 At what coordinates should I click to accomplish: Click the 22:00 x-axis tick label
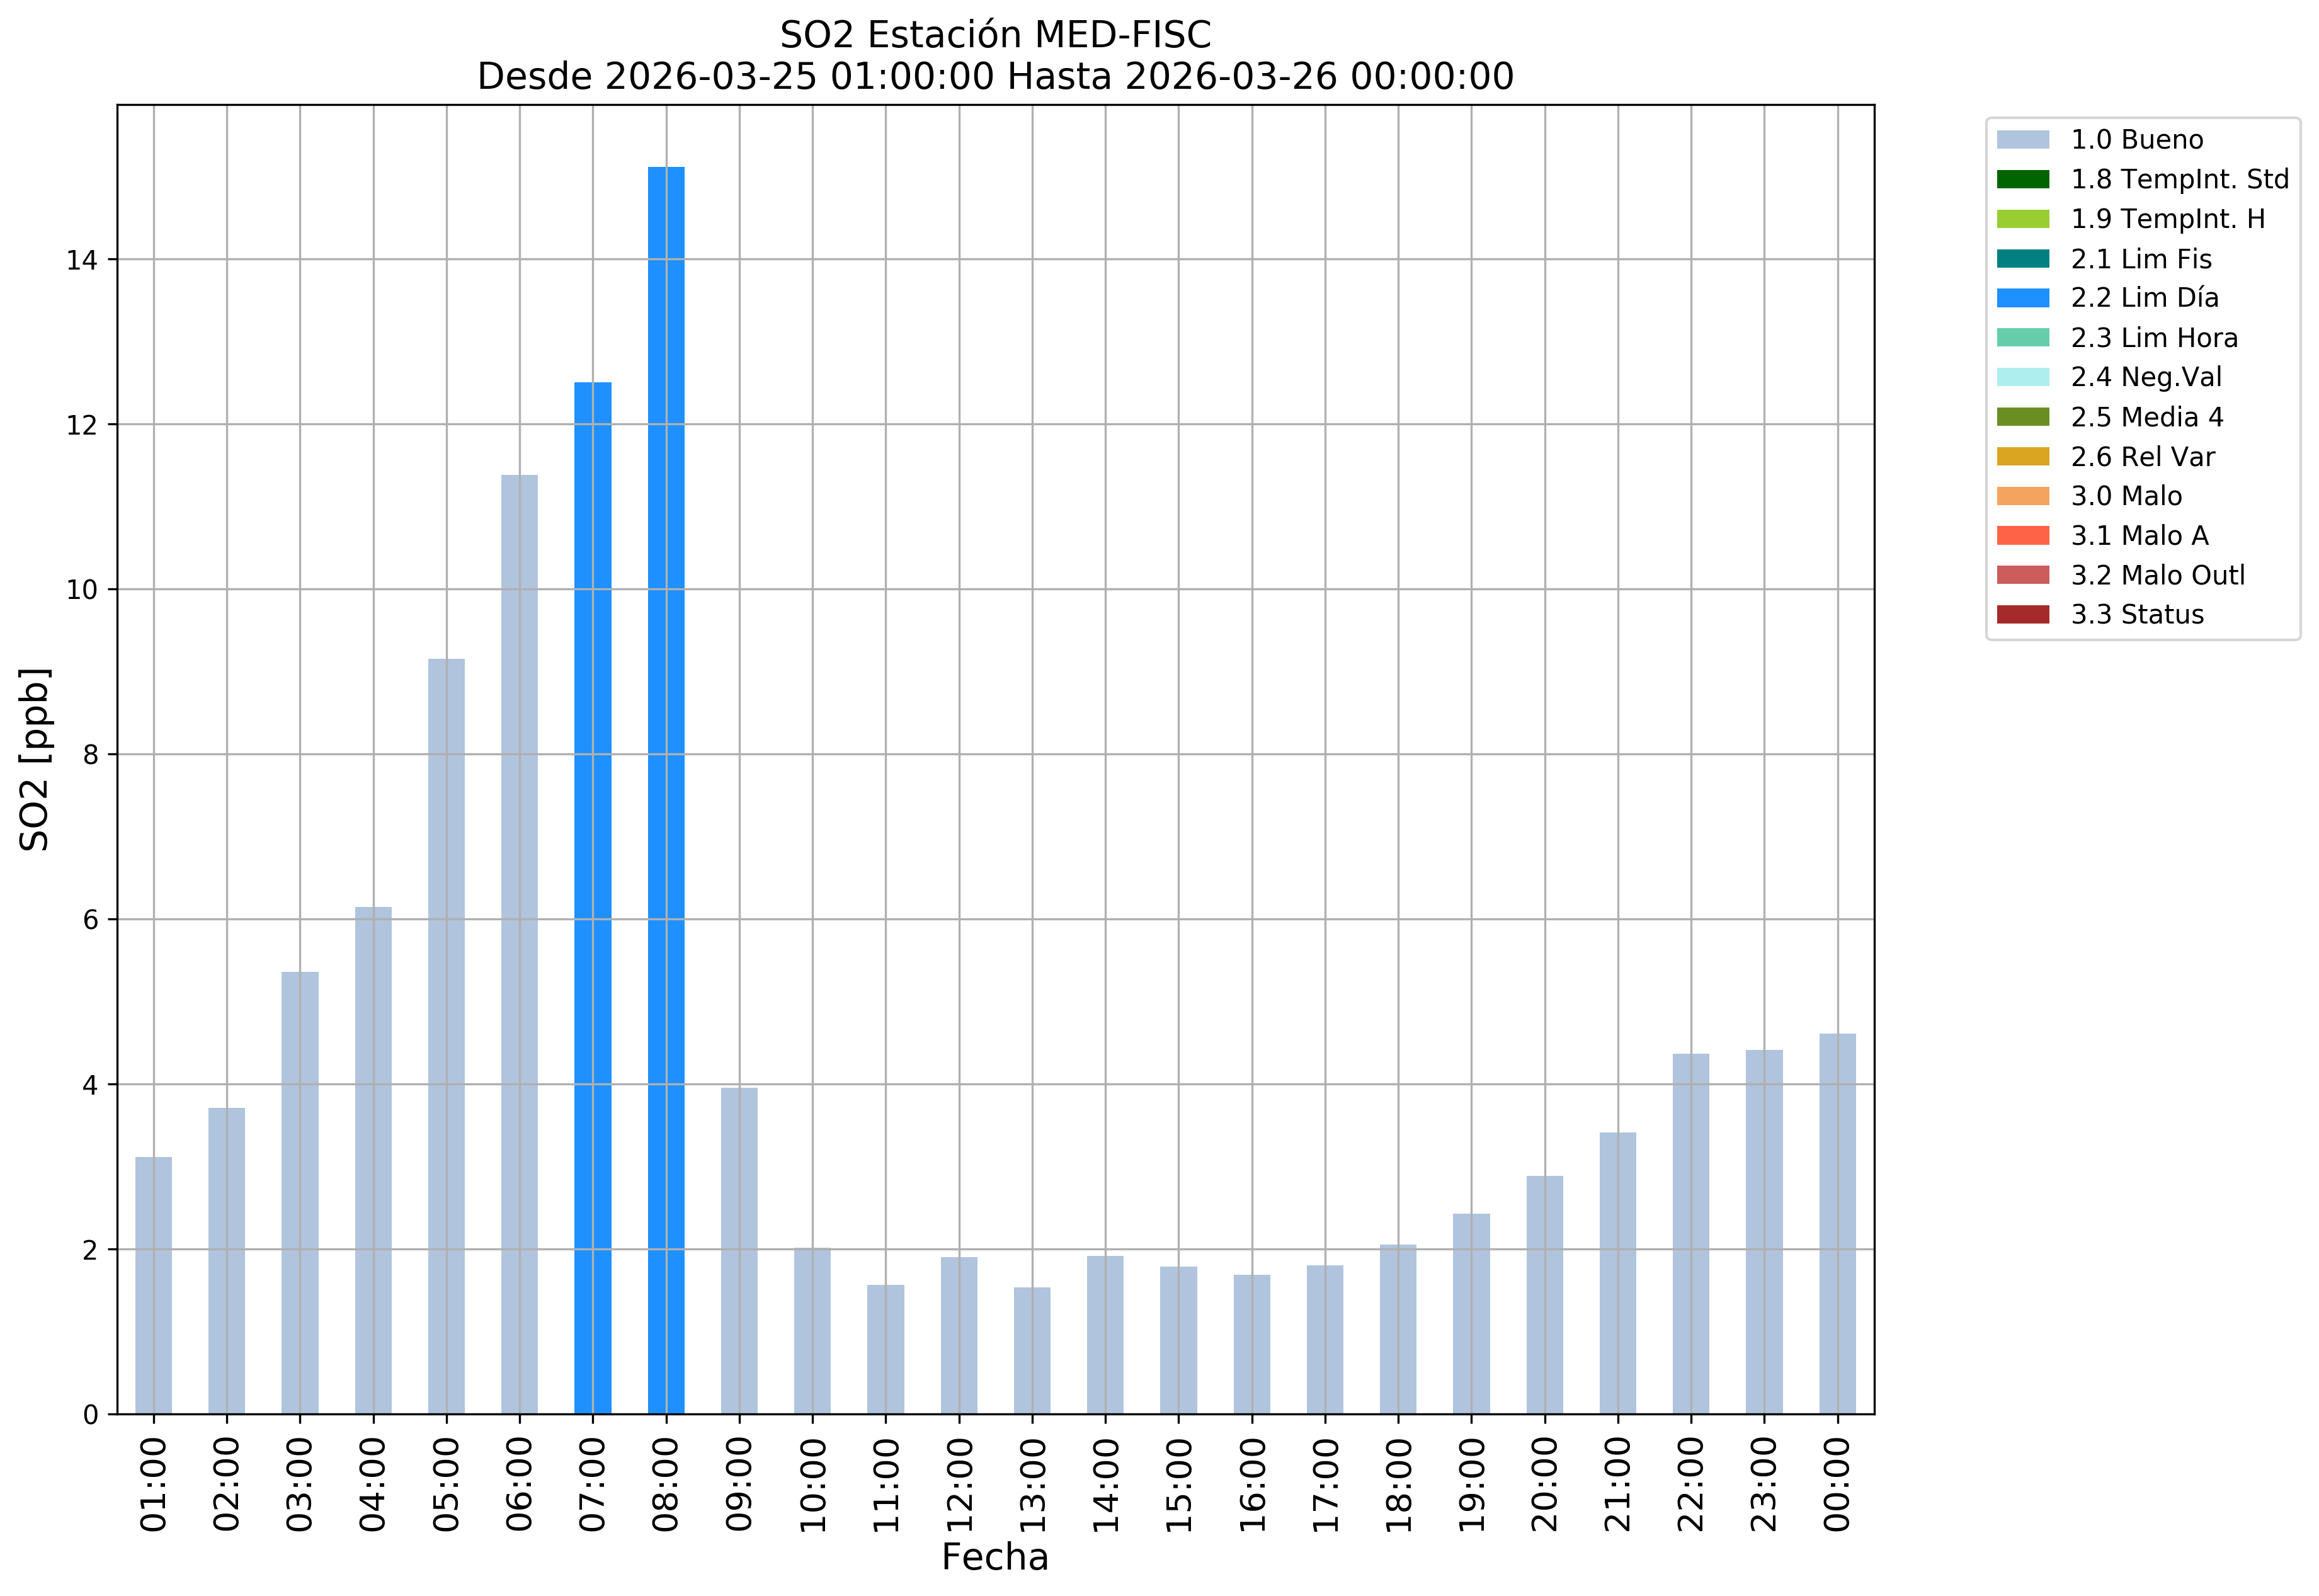pyautogui.click(x=1691, y=1484)
